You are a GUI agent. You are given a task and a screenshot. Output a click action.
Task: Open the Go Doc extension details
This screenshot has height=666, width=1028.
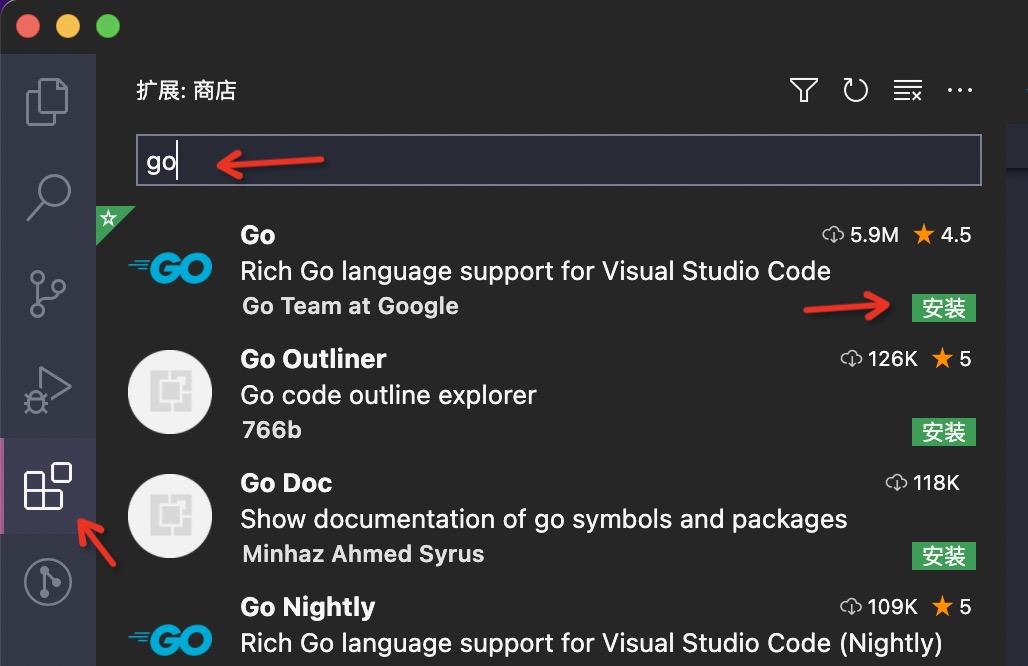click(x=286, y=483)
